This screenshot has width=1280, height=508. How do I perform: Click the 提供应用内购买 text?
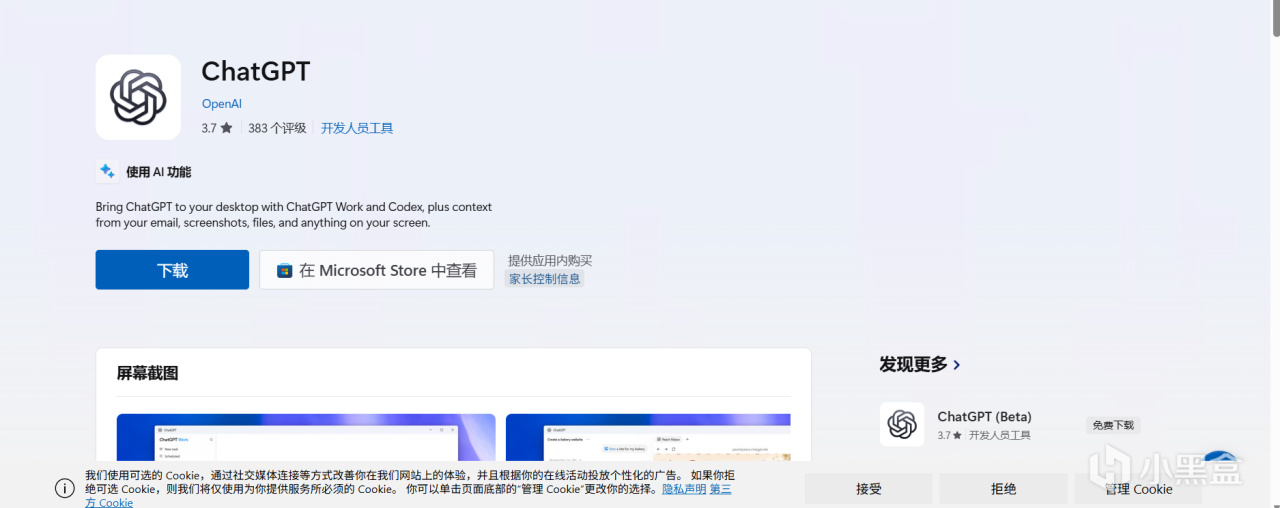coord(550,260)
